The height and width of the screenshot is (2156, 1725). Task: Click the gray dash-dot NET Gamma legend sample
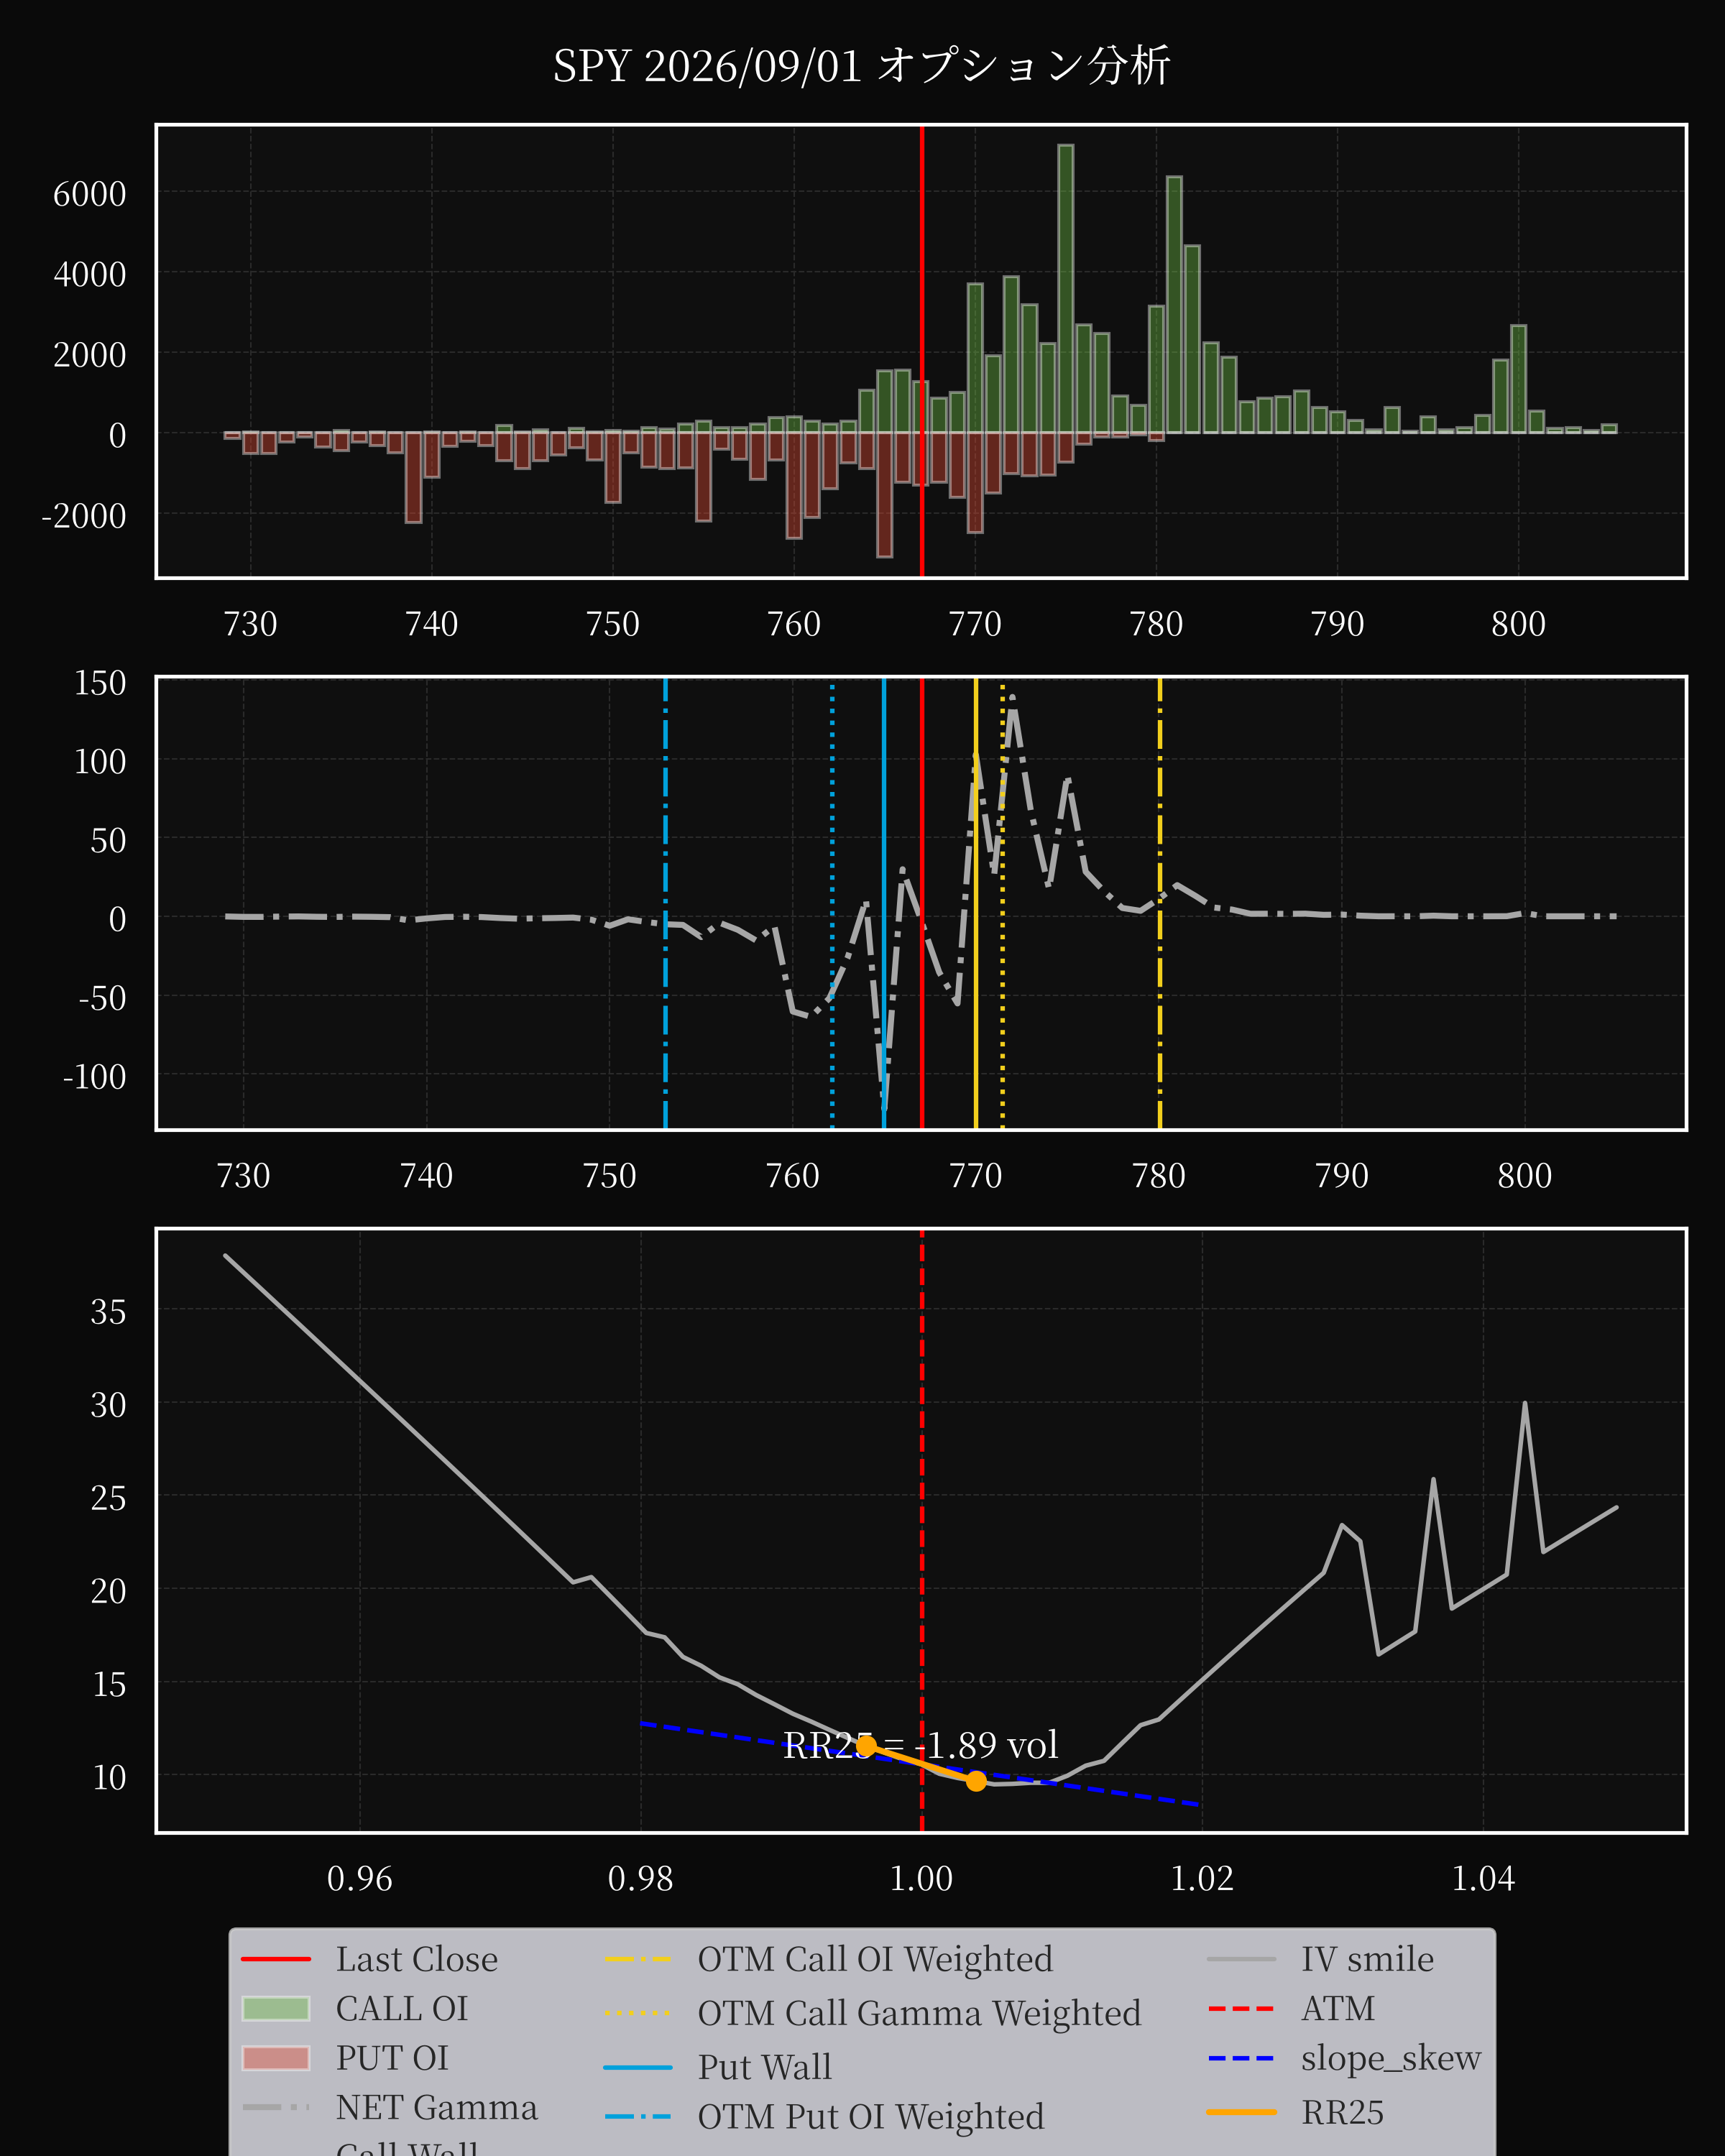(276, 2107)
